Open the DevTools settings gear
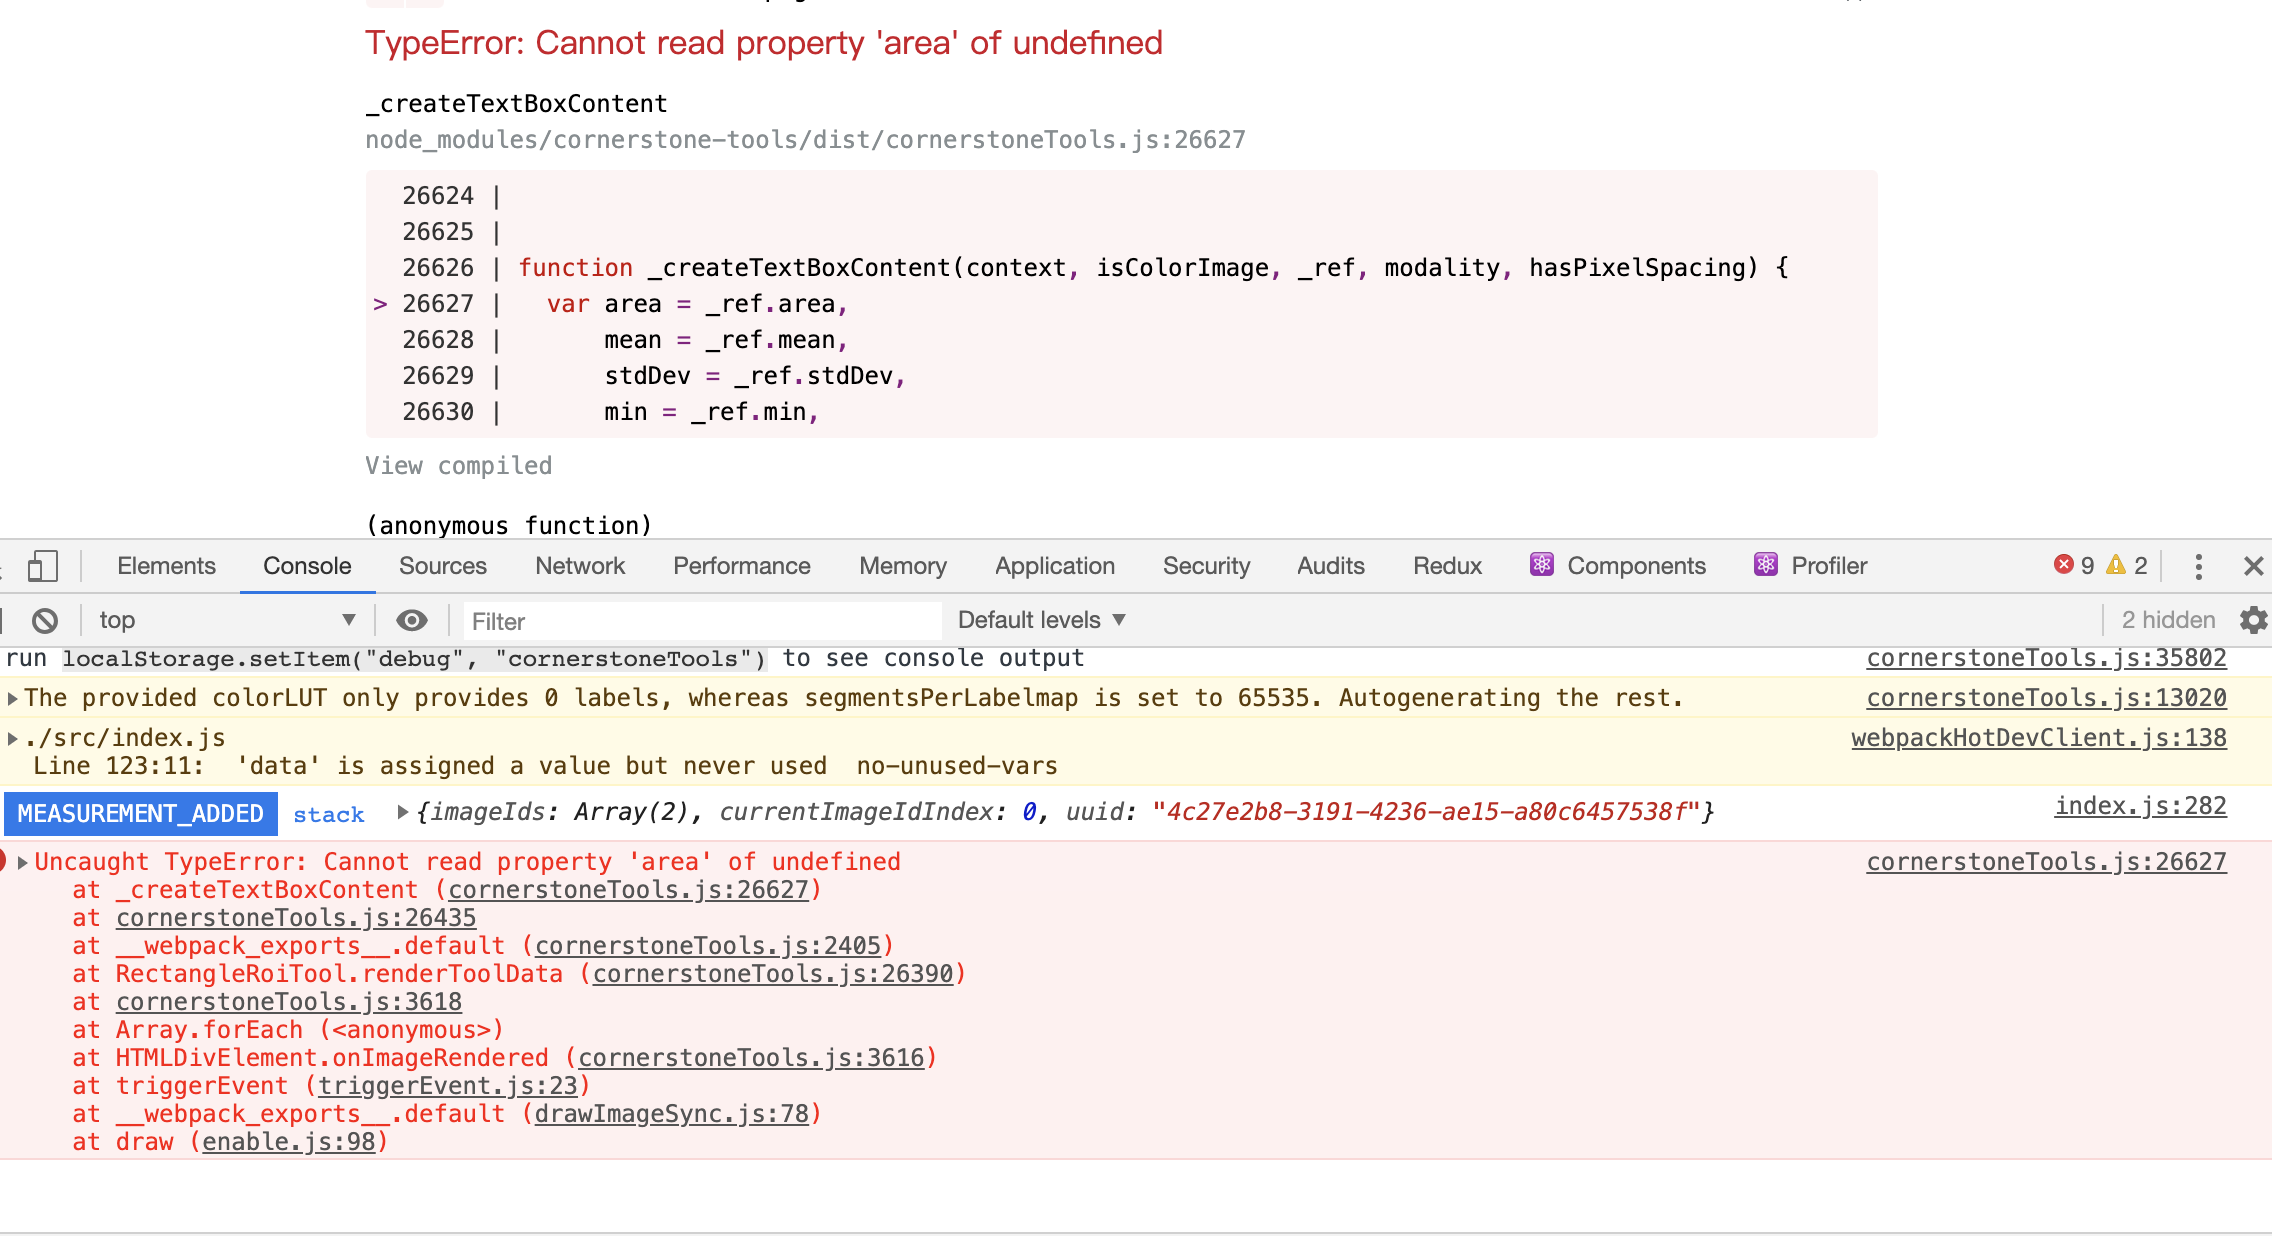2272x1236 pixels. click(2253, 620)
